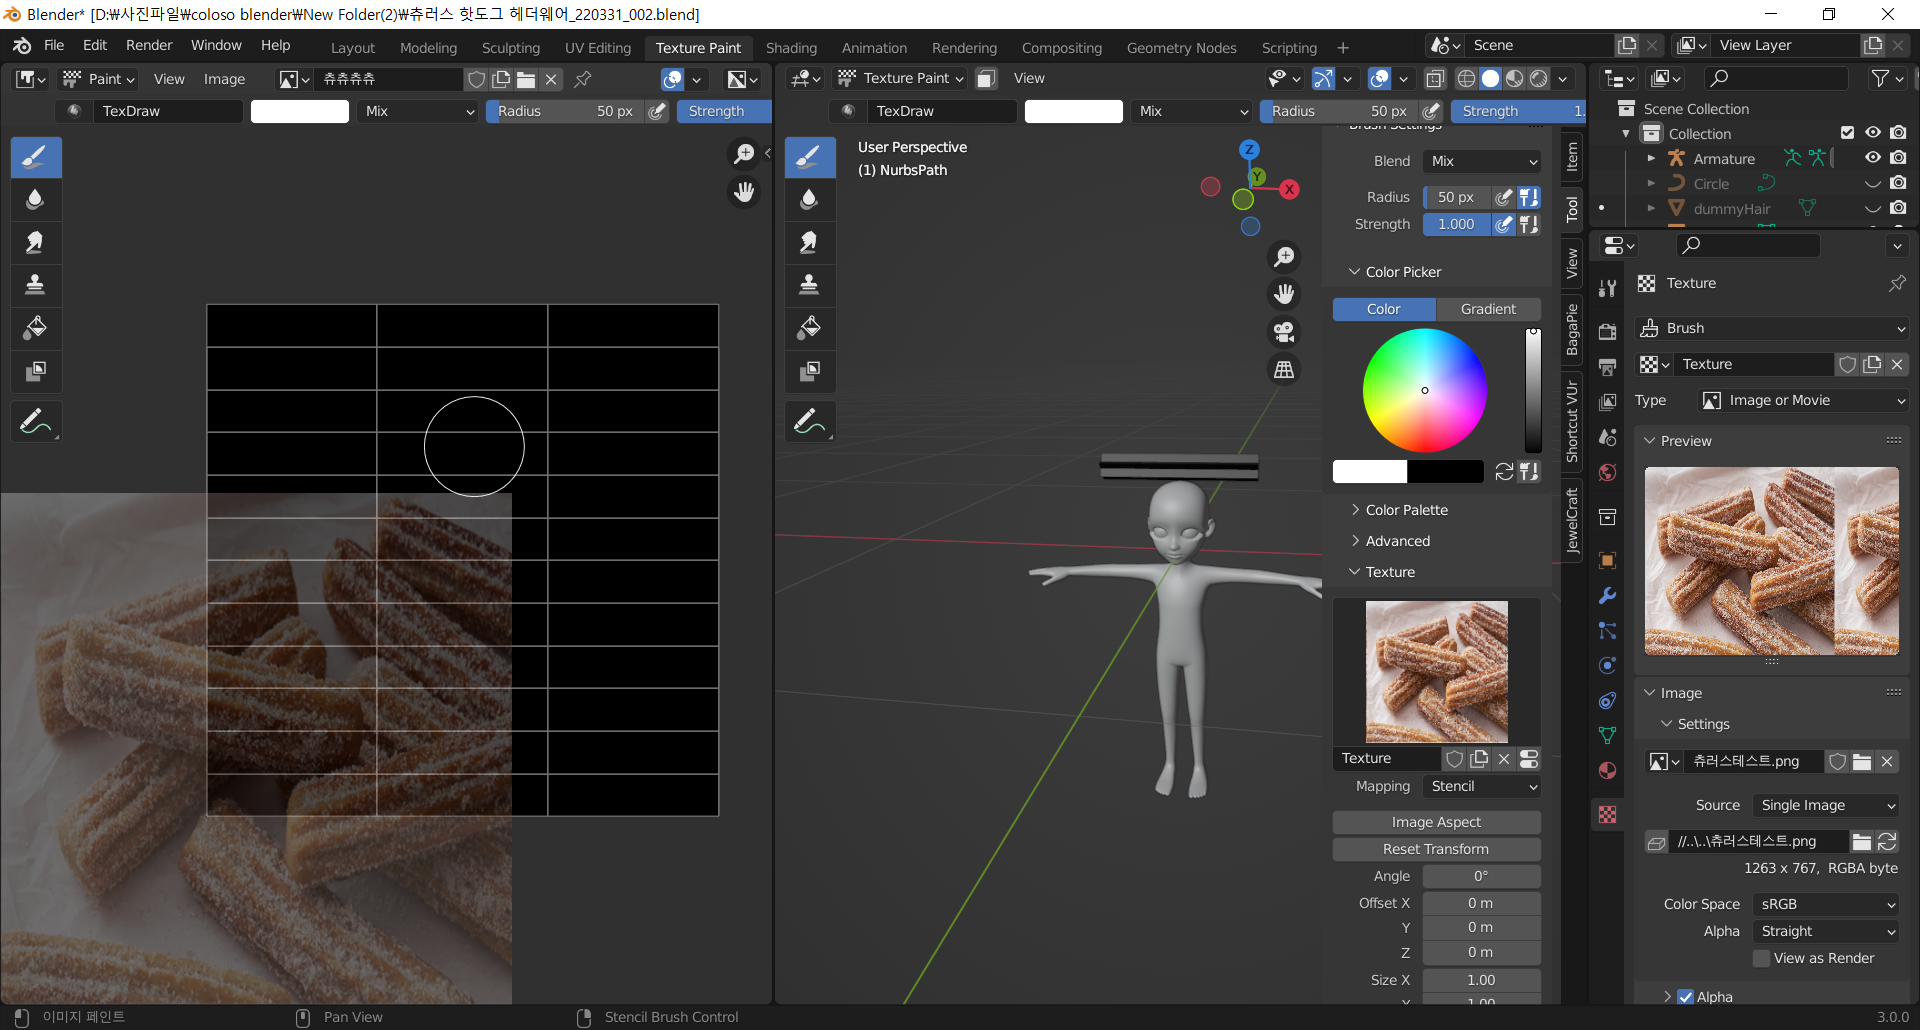Viewport: 1920px width, 1030px height.
Task: Open the Render properties tab icon
Action: pyautogui.click(x=1607, y=332)
